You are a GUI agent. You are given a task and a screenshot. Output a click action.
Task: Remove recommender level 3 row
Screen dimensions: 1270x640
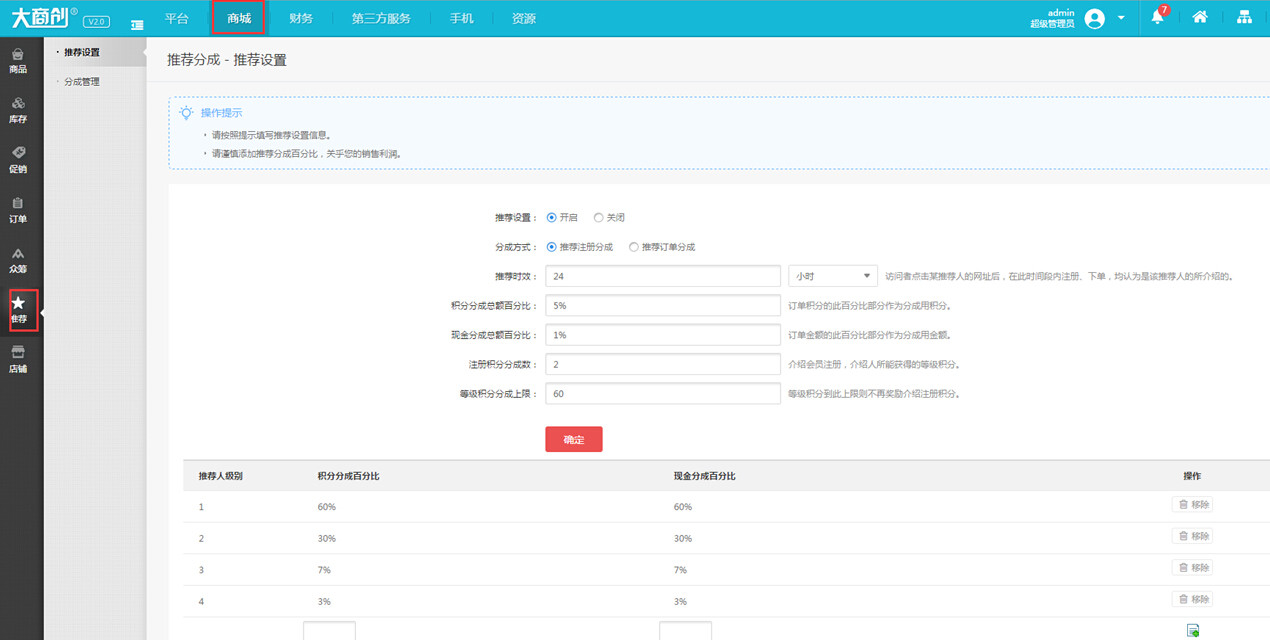1192,567
